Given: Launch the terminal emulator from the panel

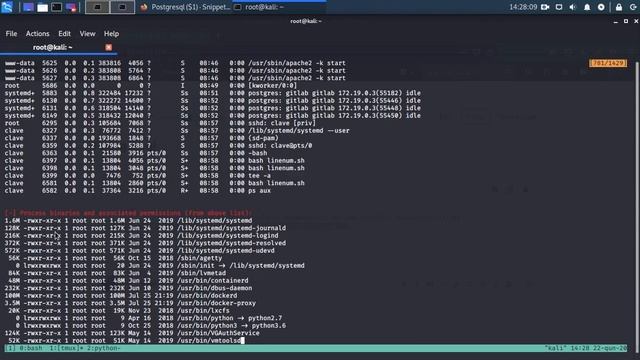Looking at the screenshot, I should 57,7.
